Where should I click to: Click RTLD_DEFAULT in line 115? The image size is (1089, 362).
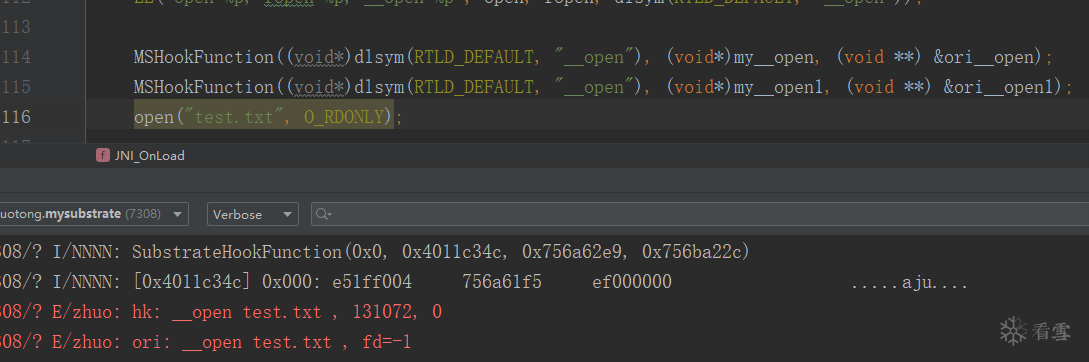[474, 87]
